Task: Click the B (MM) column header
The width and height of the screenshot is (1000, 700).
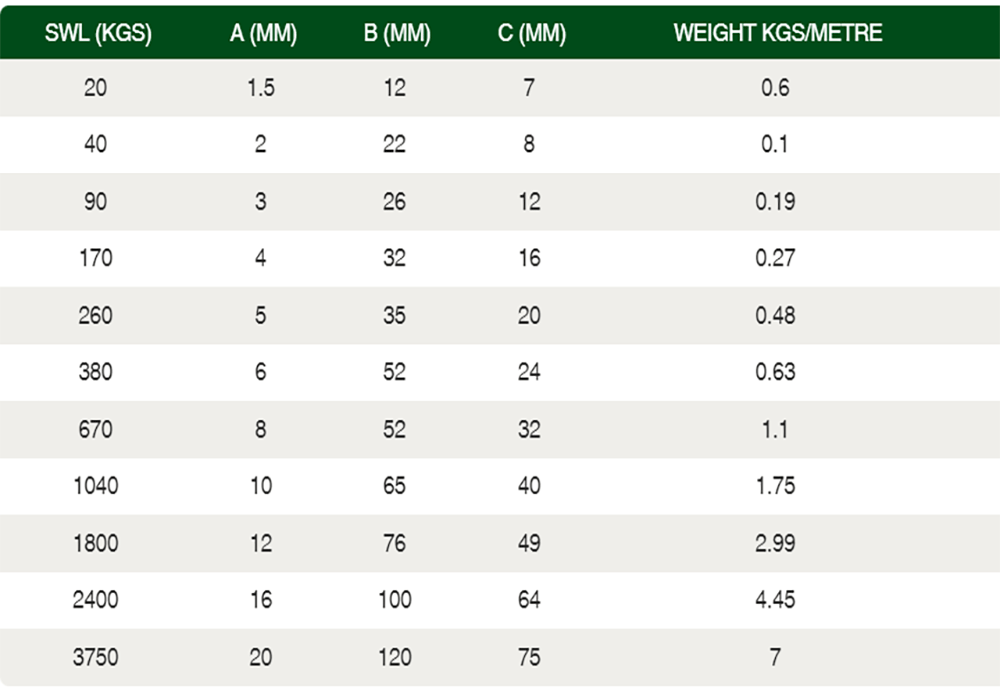Action: coord(396,33)
